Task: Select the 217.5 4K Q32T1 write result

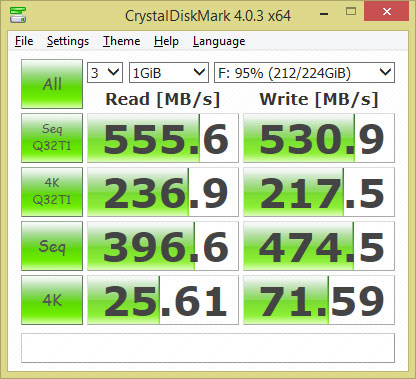Action: coord(319,192)
